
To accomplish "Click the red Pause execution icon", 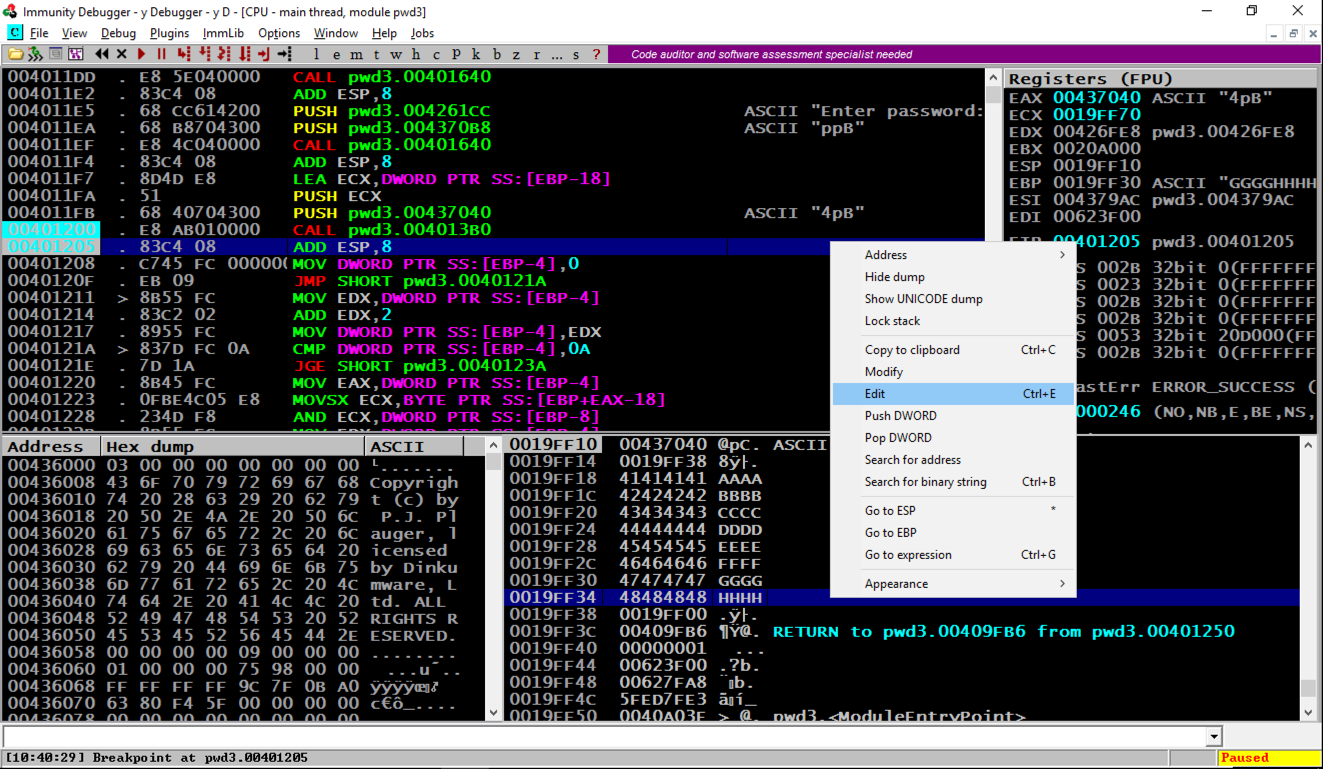I will tap(161, 54).
